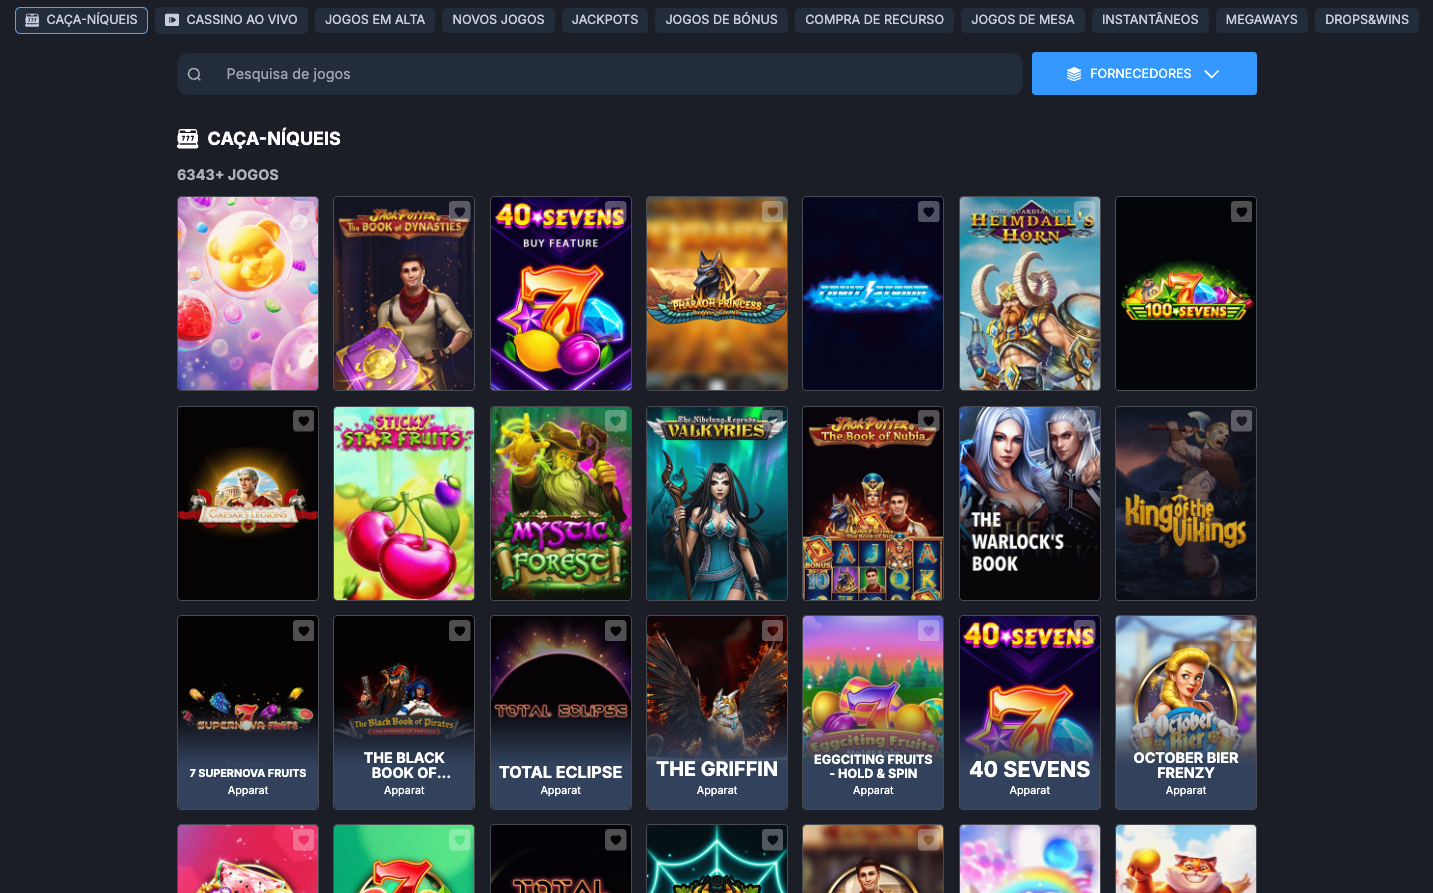The height and width of the screenshot is (893, 1433).
Task: Click heart icon on Caesar's Legions tile
Action: pyautogui.click(x=303, y=422)
